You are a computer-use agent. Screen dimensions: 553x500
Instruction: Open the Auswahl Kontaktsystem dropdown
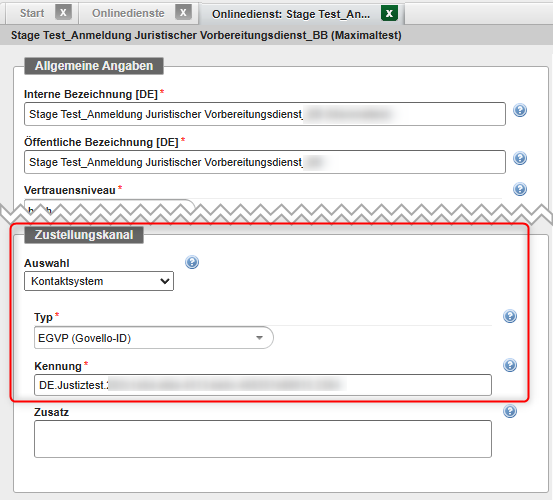99,281
